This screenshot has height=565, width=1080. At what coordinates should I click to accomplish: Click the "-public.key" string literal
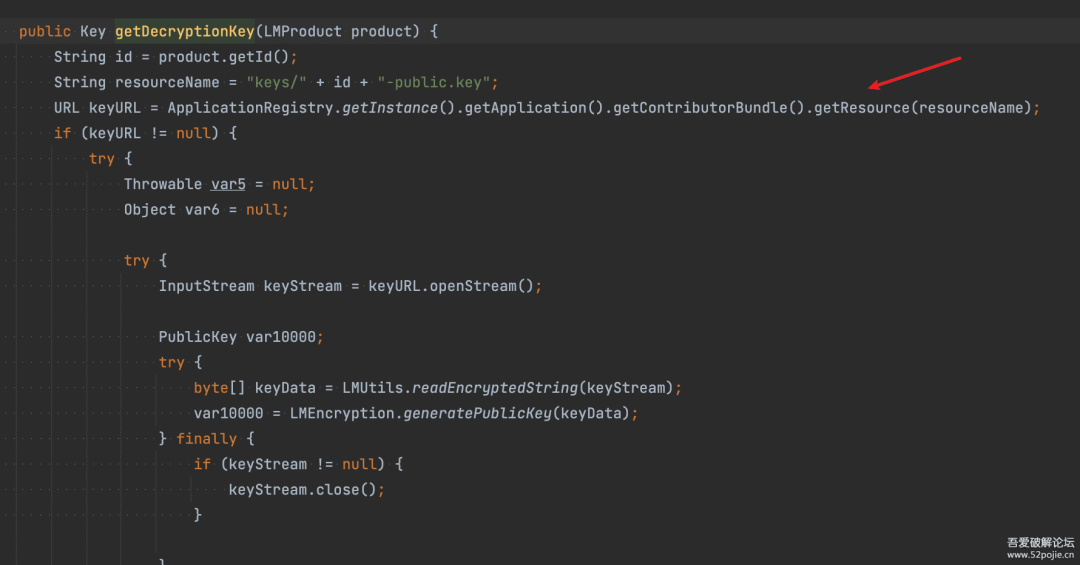point(433,83)
